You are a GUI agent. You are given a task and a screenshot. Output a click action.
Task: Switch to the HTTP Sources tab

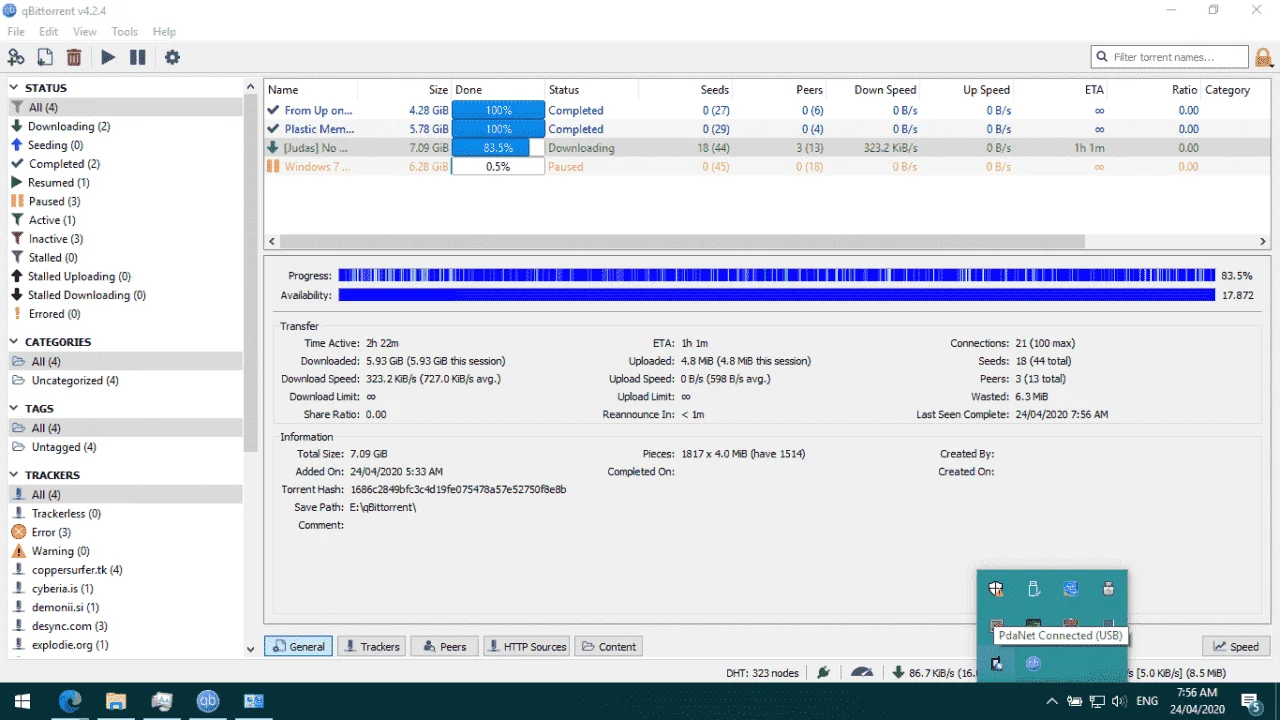click(x=526, y=646)
